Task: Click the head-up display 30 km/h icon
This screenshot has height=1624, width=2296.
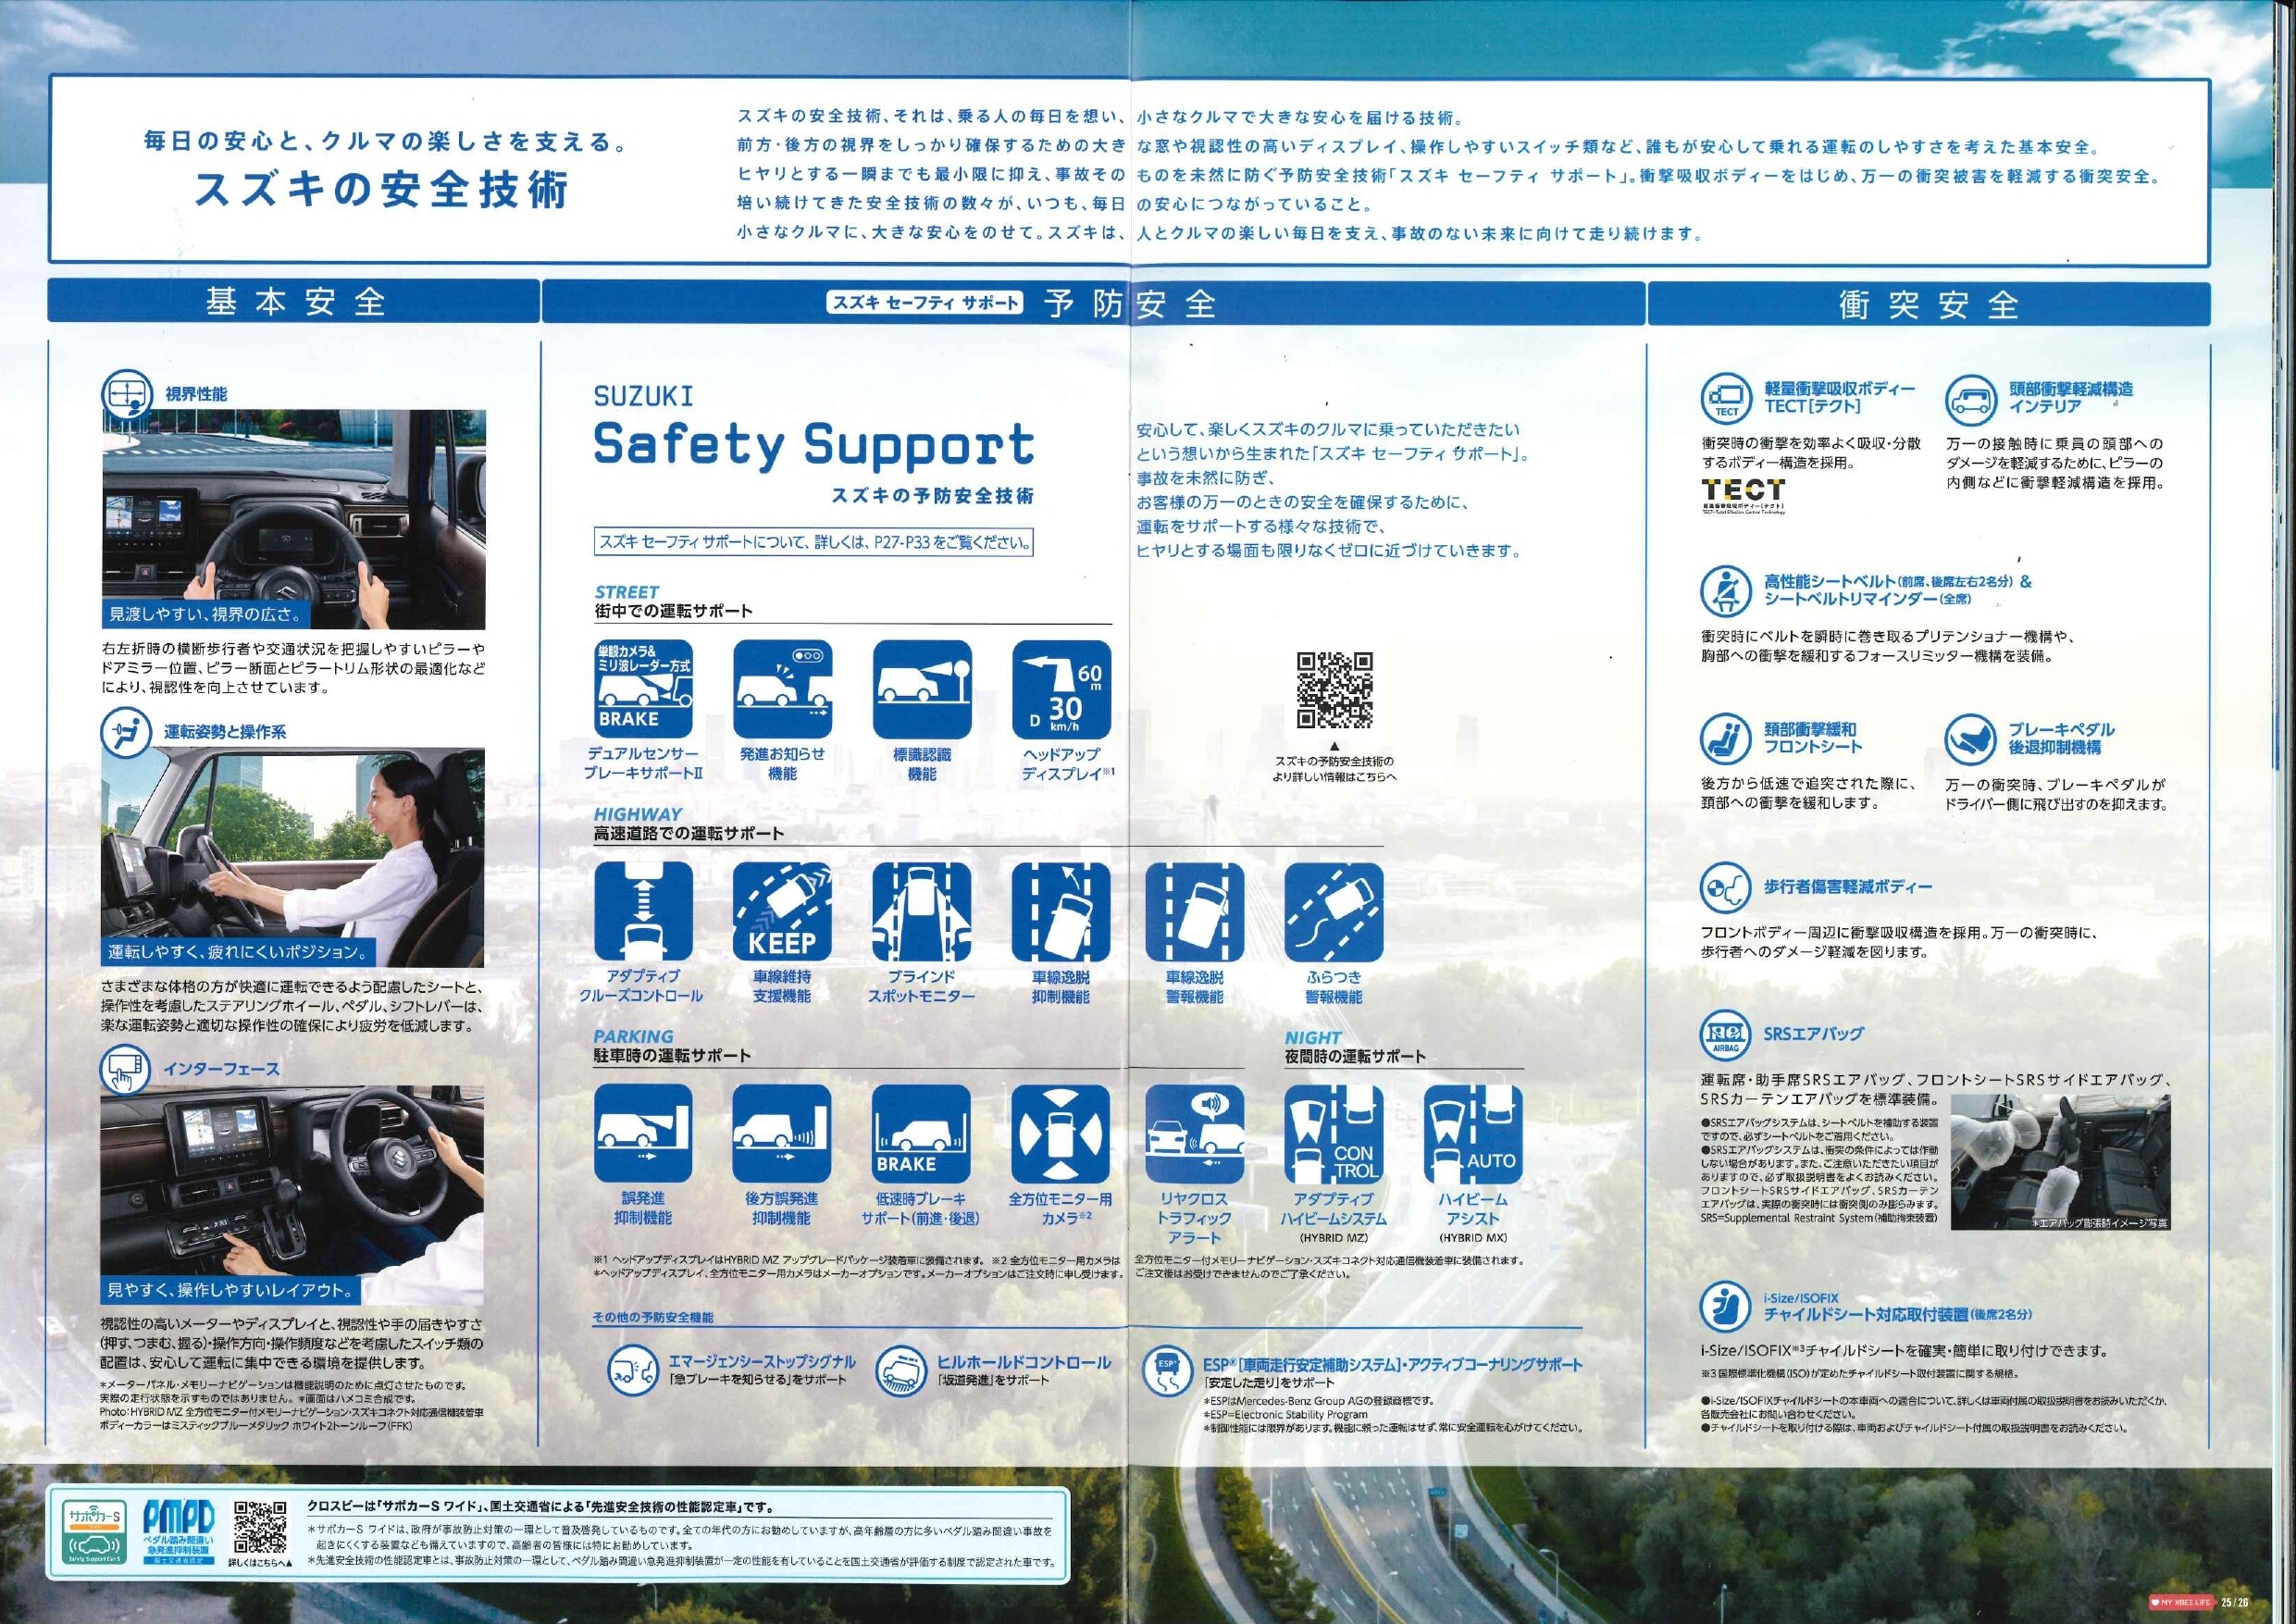Action: point(1061,689)
